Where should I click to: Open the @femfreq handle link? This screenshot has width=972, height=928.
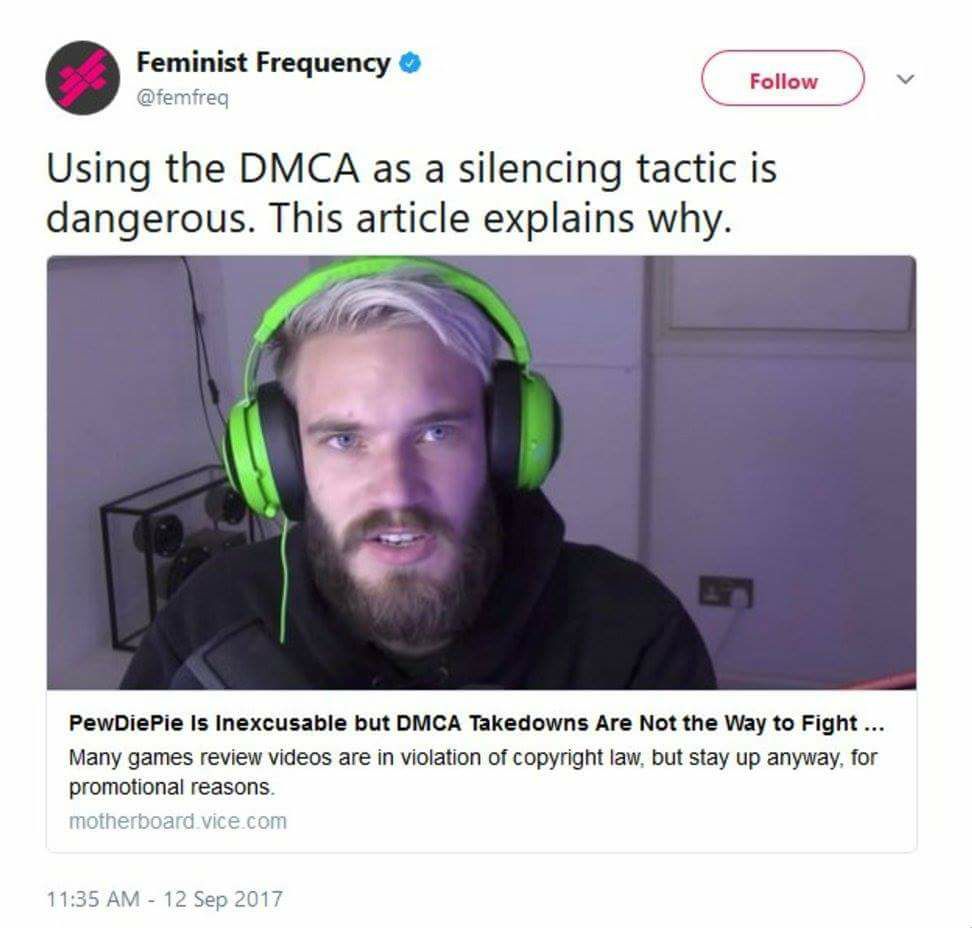[x=182, y=97]
